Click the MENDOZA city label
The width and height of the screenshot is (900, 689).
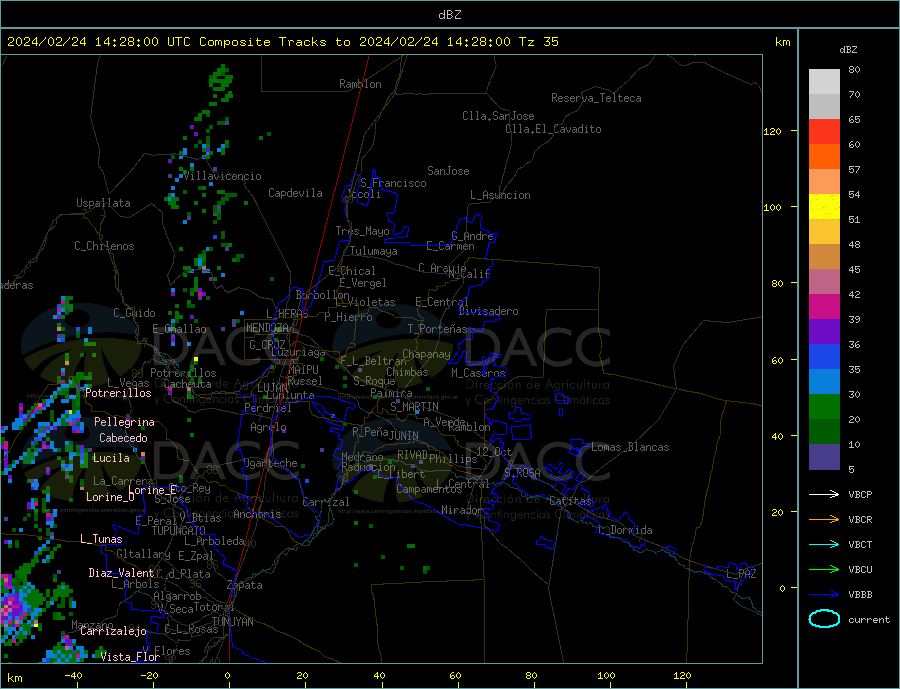267,328
